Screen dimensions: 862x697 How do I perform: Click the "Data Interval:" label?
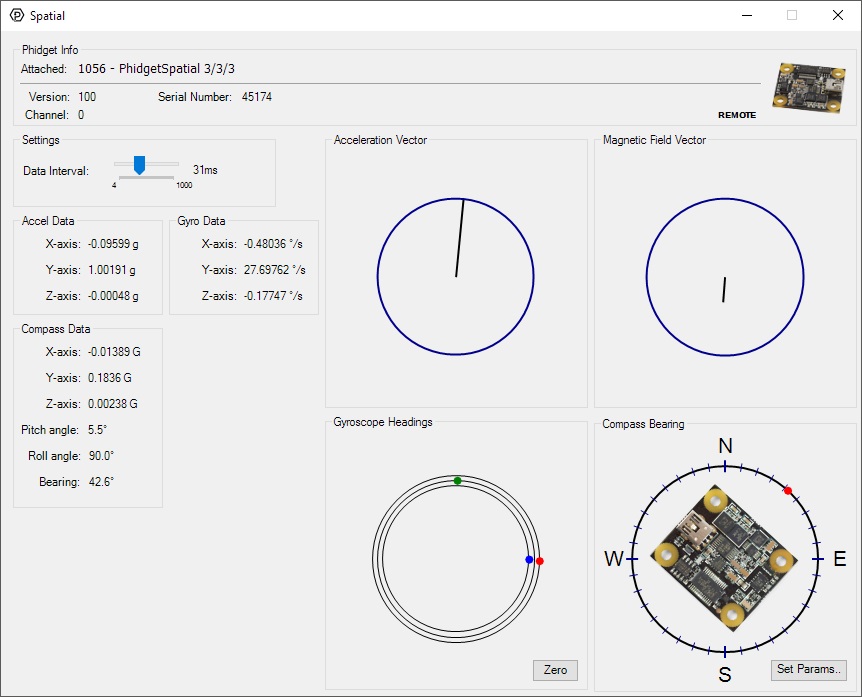pyautogui.click(x=56, y=171)
